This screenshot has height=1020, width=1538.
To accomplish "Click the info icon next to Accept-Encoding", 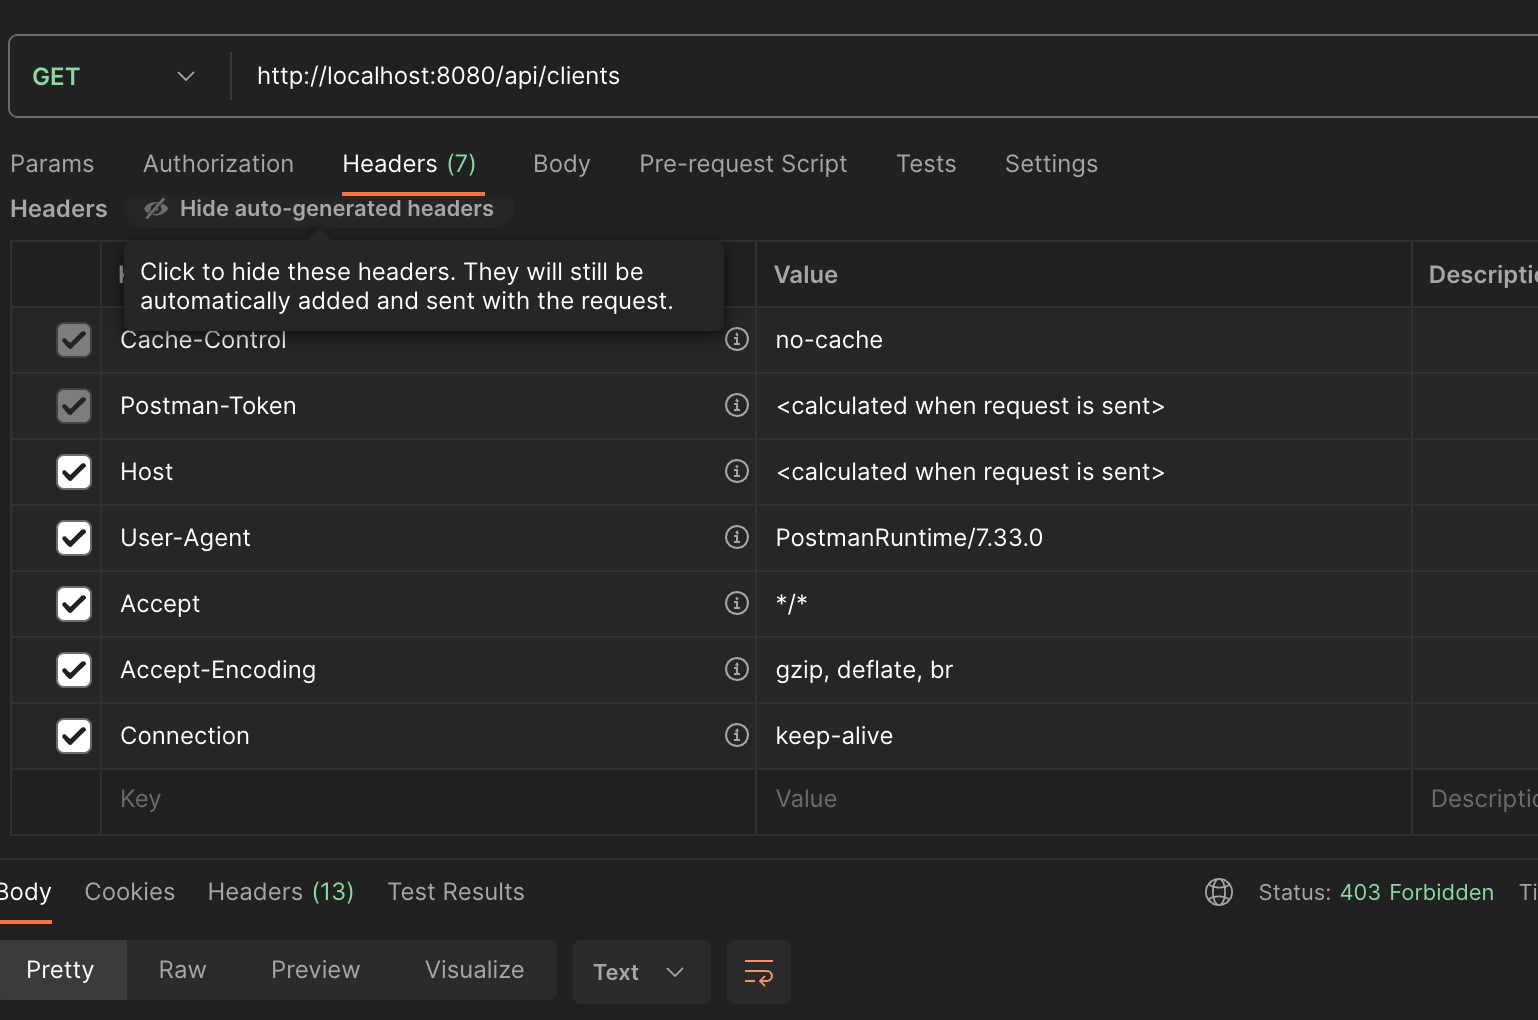I will pos(737,670).
